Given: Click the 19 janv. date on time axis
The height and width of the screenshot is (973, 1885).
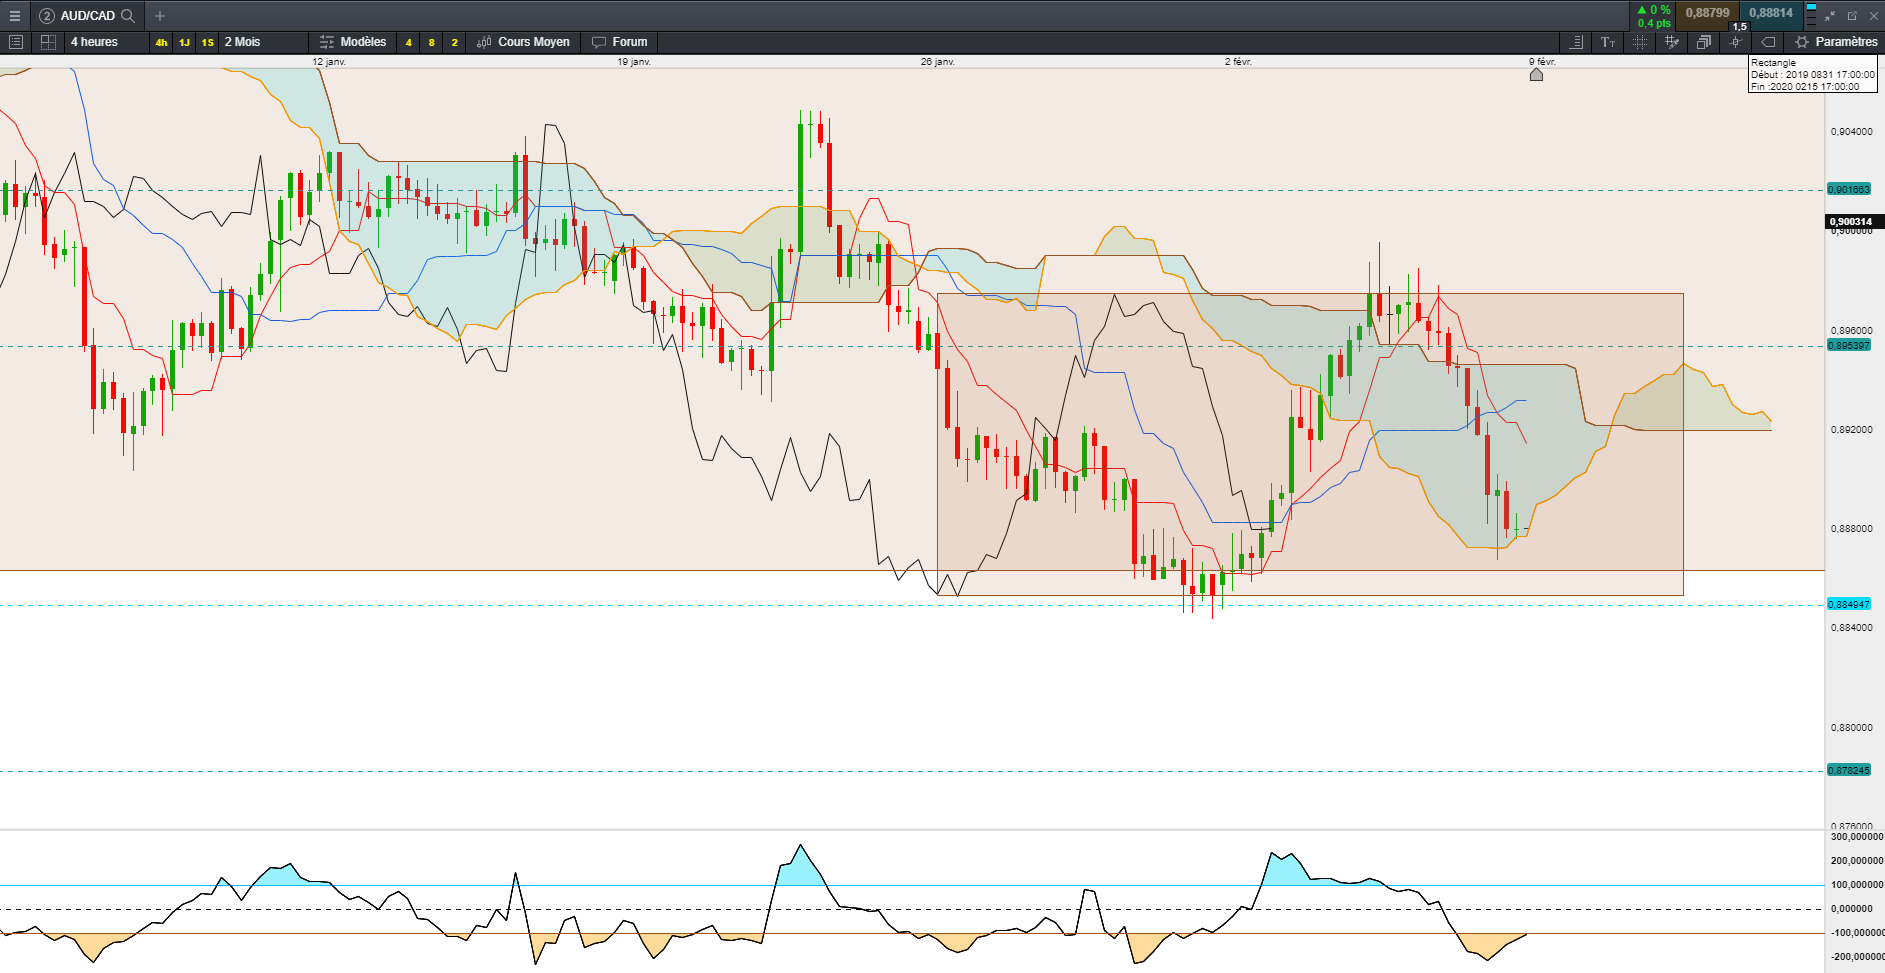Looking at the screenshot, I should click(x=634, y=62).
